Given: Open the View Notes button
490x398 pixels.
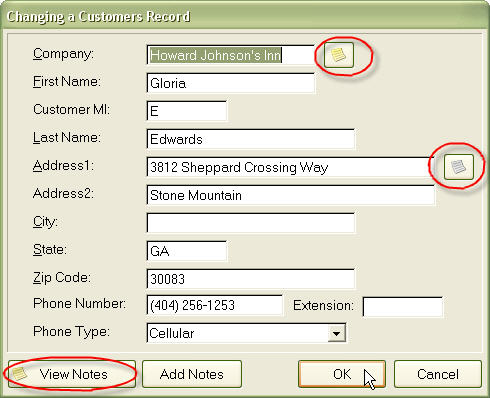Looking at the screenshot, I should (72, 374).
